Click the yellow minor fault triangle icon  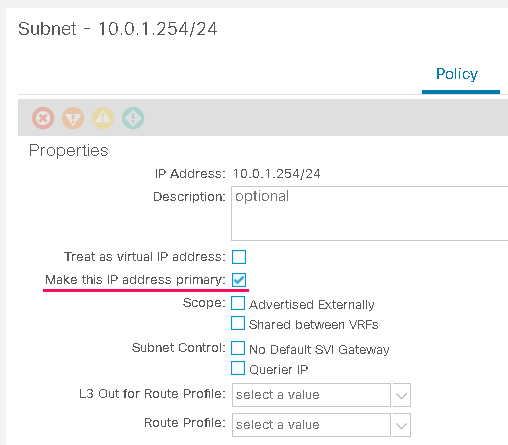(x=103, y=118)
